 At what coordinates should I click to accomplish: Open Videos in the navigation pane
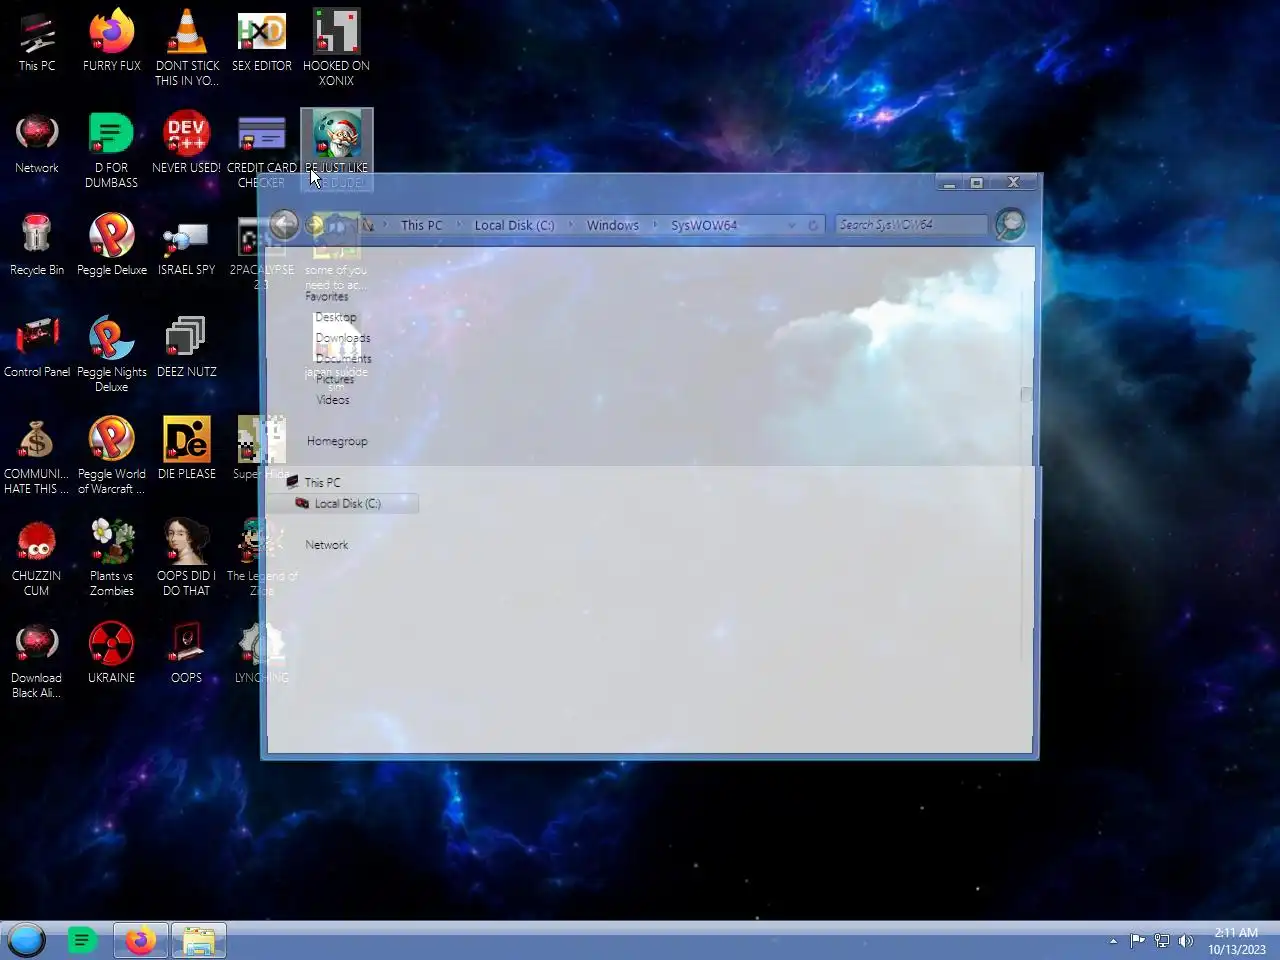point(333,400)
